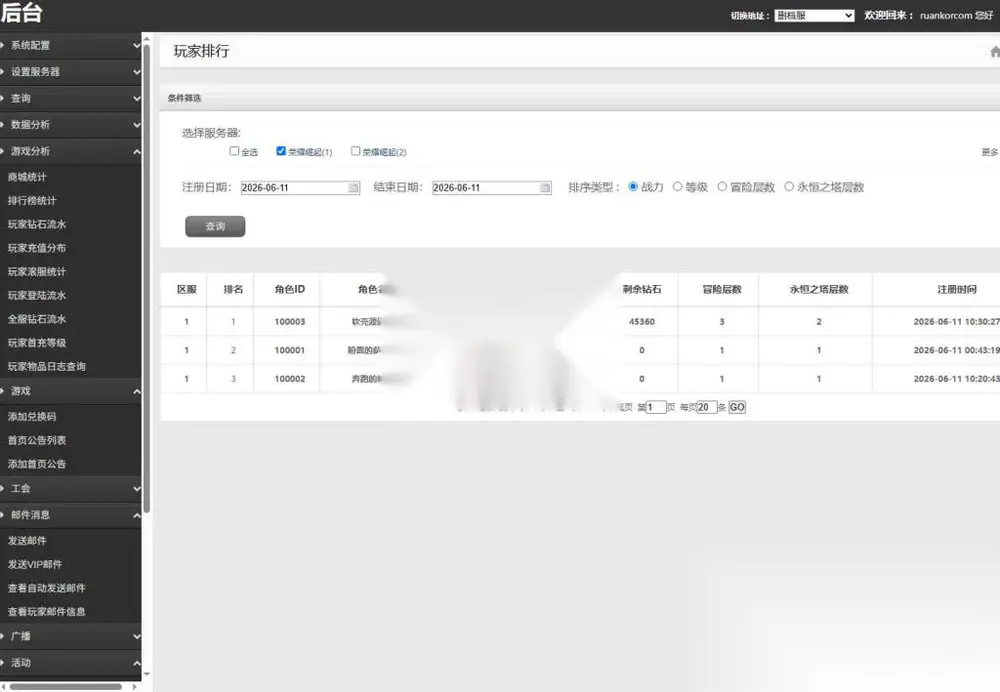Go to 发送VIP邮件 sidebar item
This screenshot has height=692, width=1000.
tap(35, 564)
